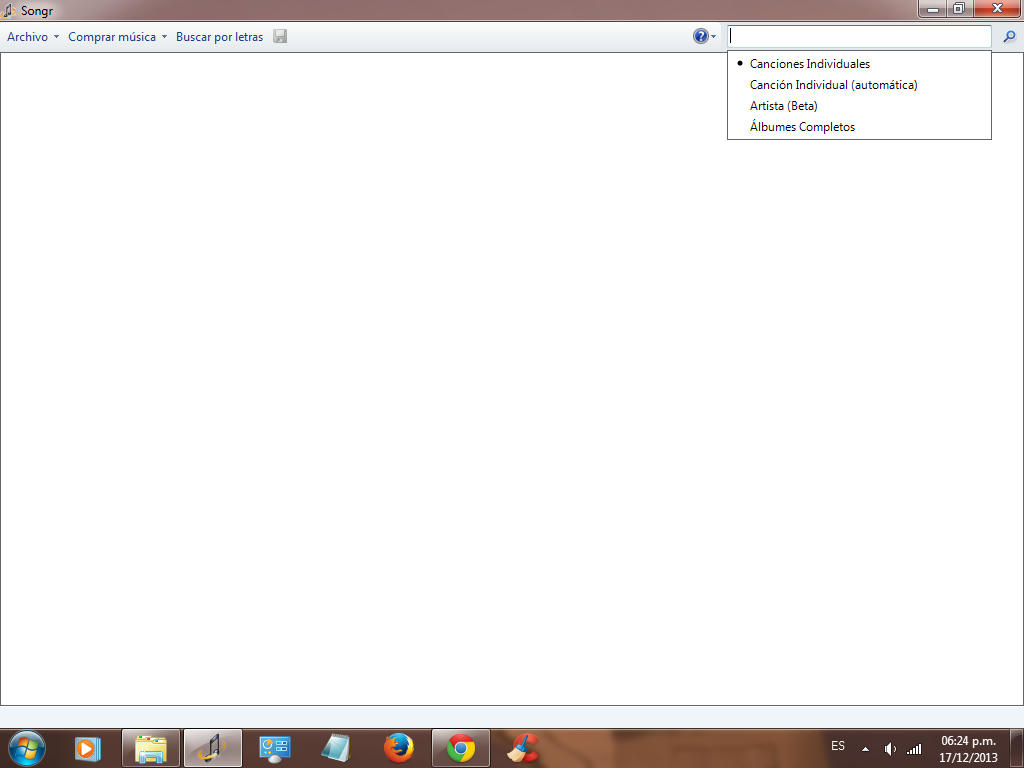
Task: Click the volume speaker icon in system tray
Action: (x=890, y=749)
